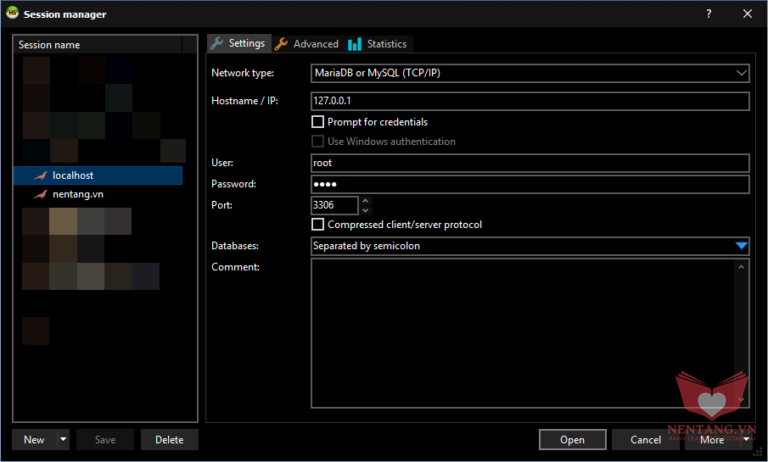
Task: Click the MariaDB icon beside nentang.vn session
Action: click(x=40, y=195)
